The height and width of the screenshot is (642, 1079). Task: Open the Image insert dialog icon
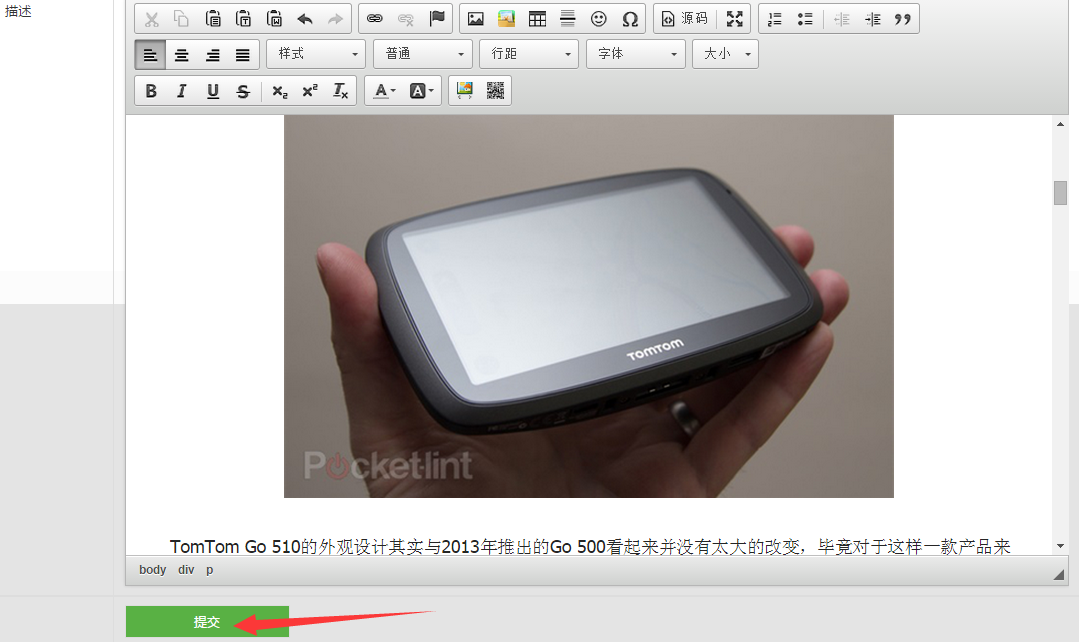[x=476, y=19]
